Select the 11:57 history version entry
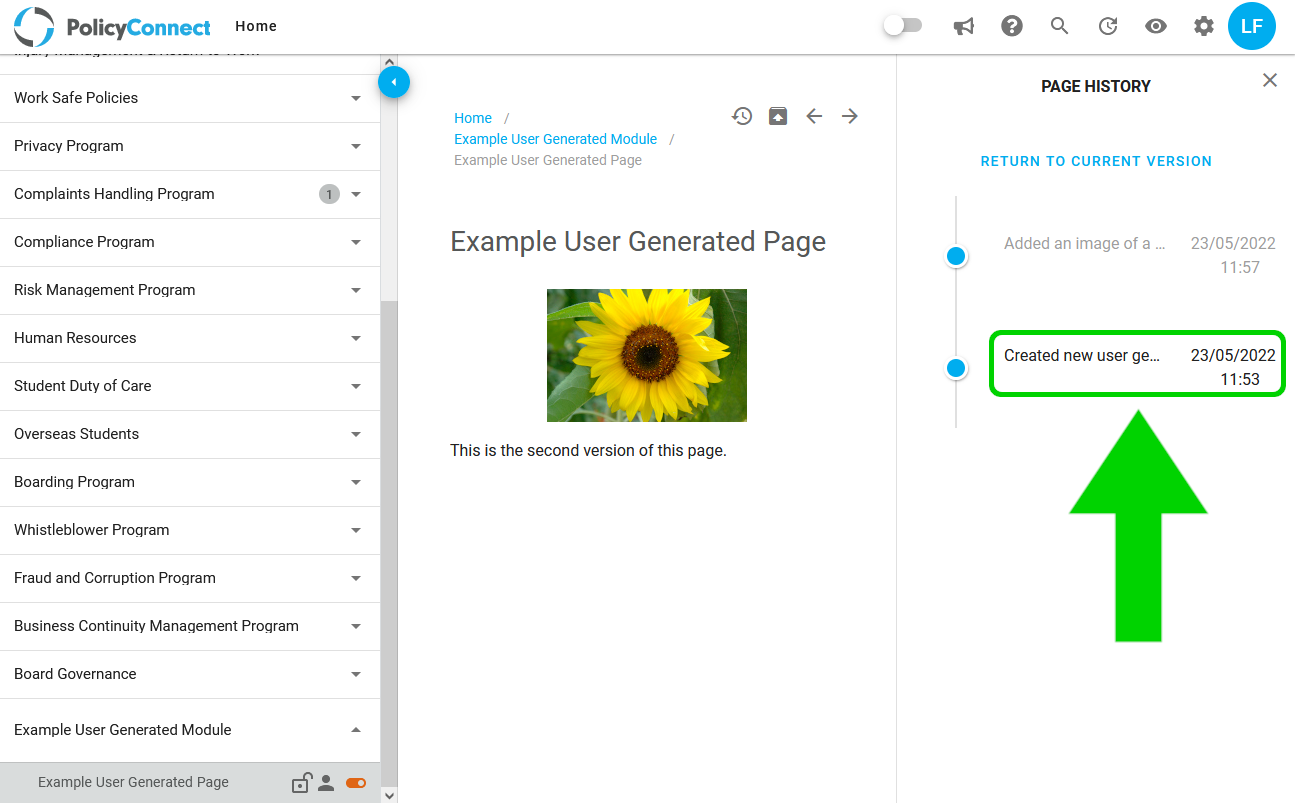 (1139, 255)
